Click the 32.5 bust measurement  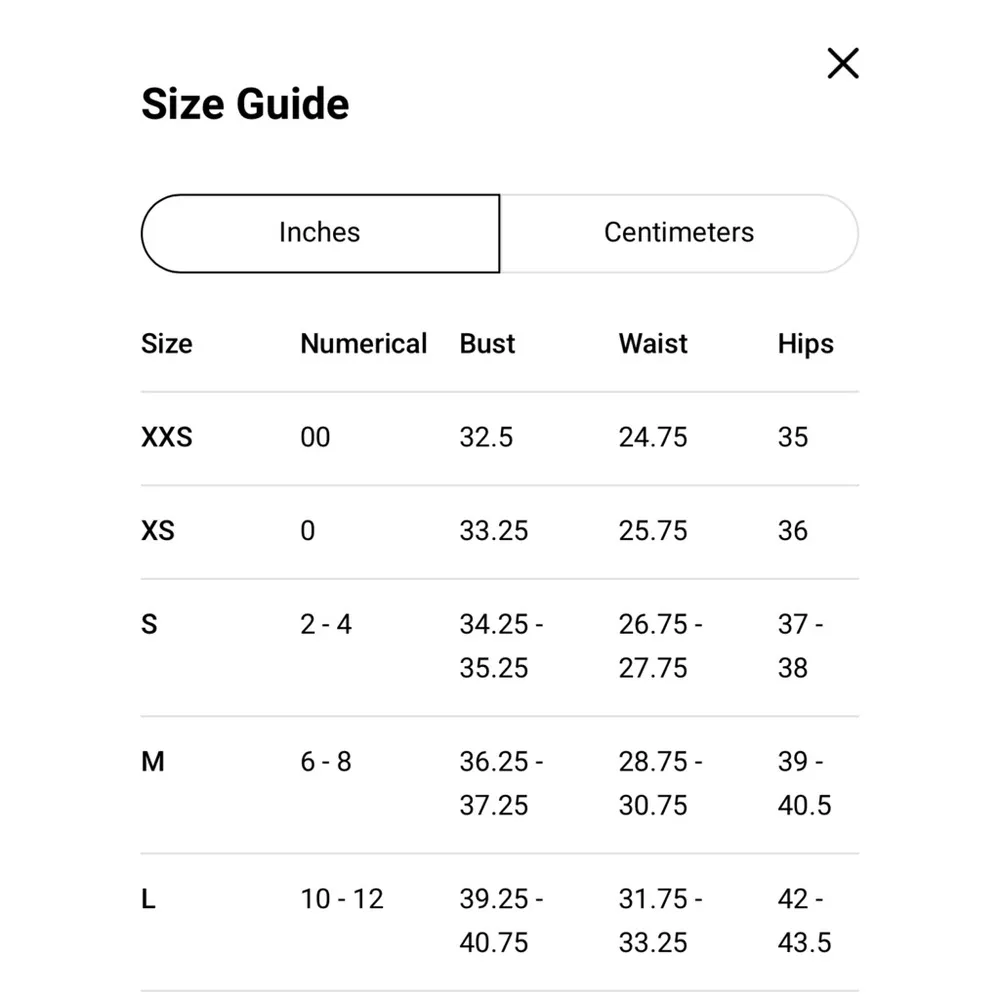pyautogui.click(x=486, y=437)
